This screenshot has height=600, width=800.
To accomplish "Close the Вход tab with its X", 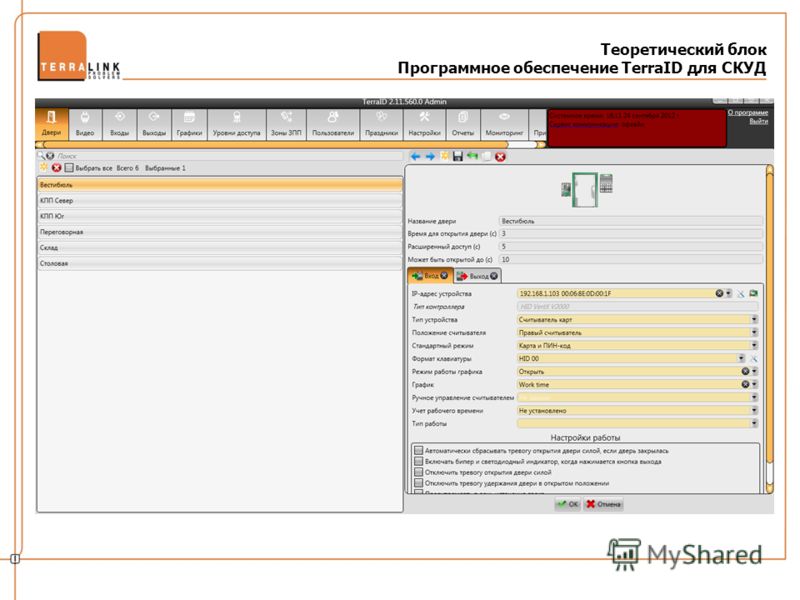I will (x=444, y=276).
